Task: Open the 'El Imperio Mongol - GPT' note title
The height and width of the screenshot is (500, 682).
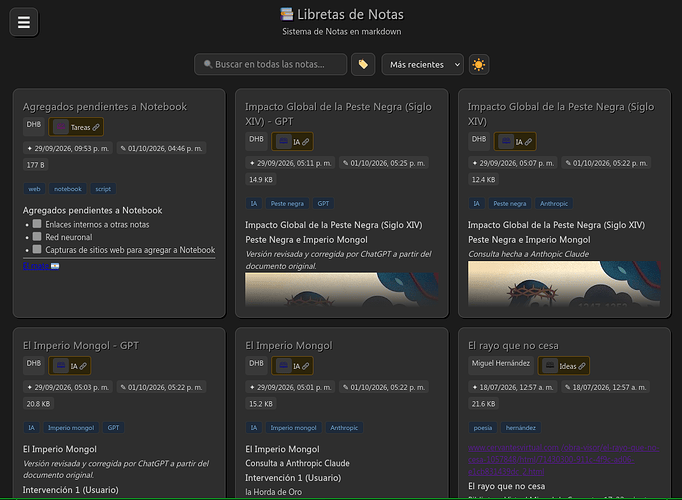Action: (x=80, y=346)
